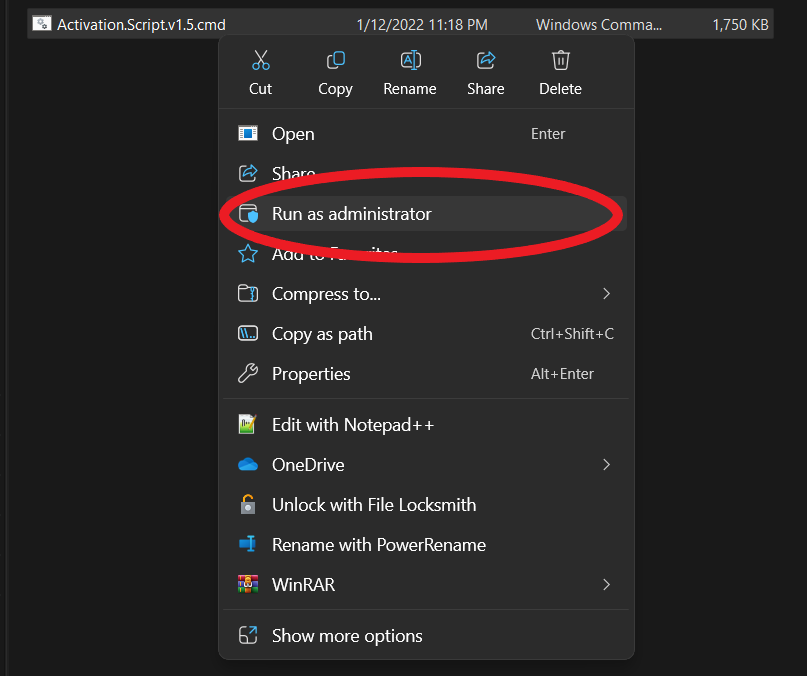Click the Add to Favorites star icon
807x676 pixels.
[248, 254]
